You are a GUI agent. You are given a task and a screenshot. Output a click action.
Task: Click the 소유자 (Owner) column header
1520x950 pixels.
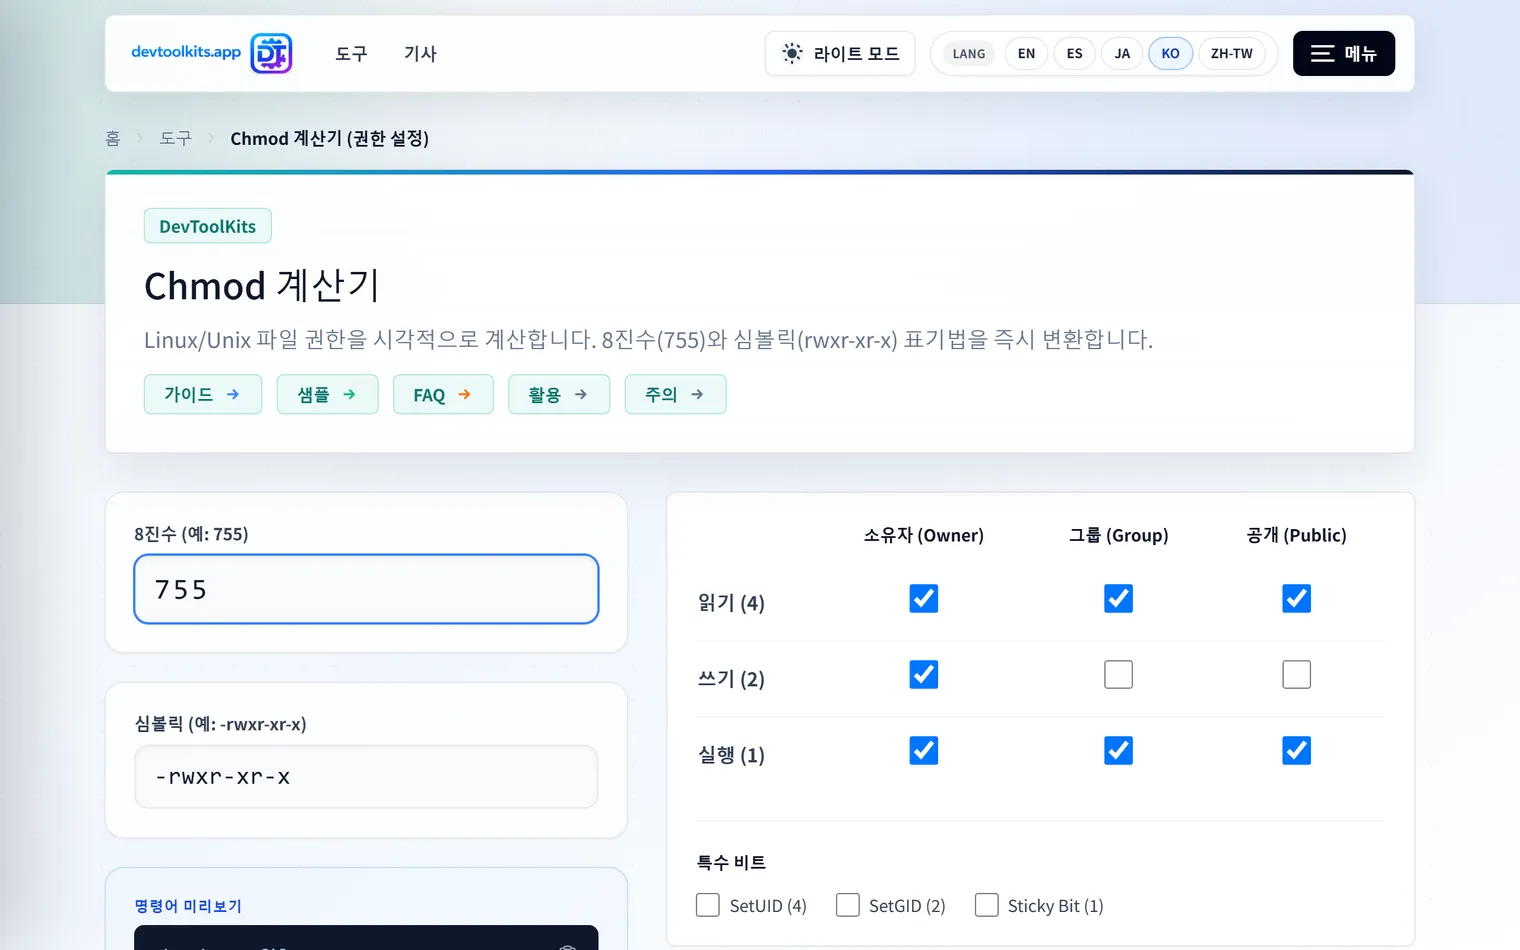pyautogui.click(x=924, y=535)
